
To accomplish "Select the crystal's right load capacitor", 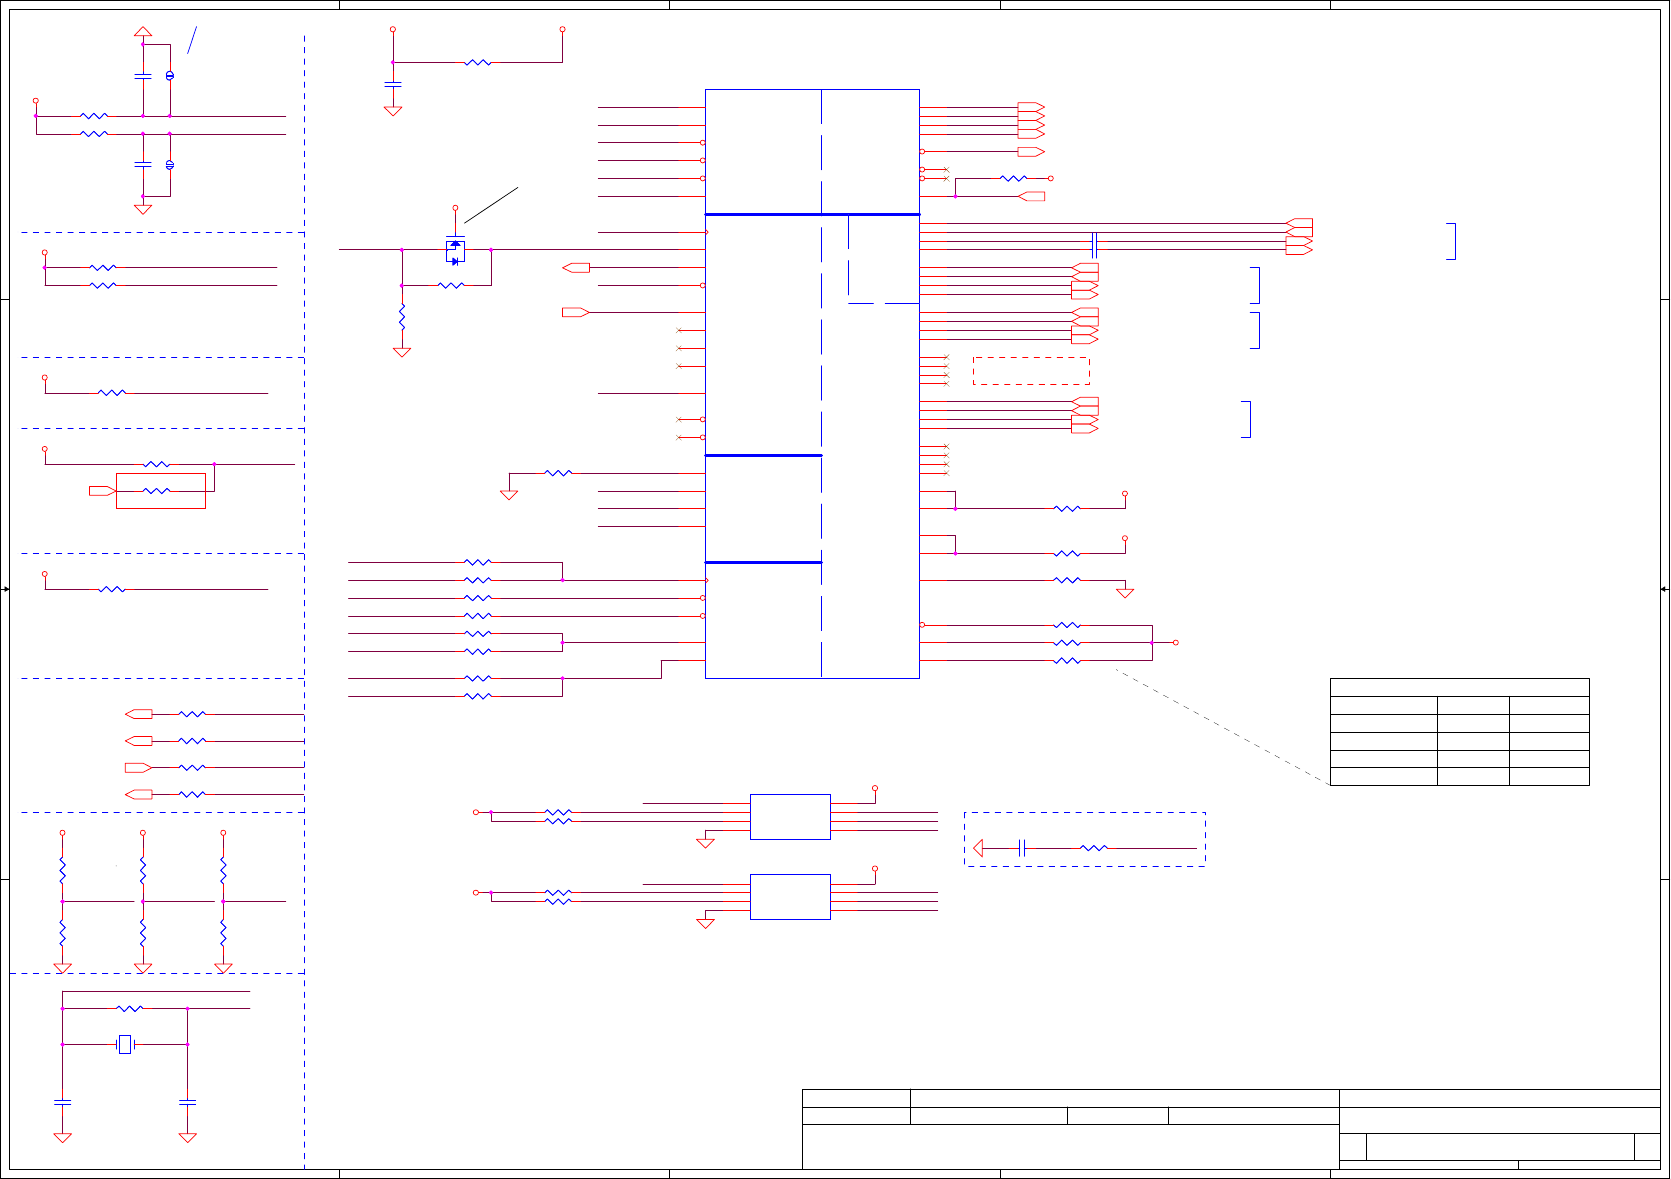I will pyautogui.click(x=187, y=1101).
